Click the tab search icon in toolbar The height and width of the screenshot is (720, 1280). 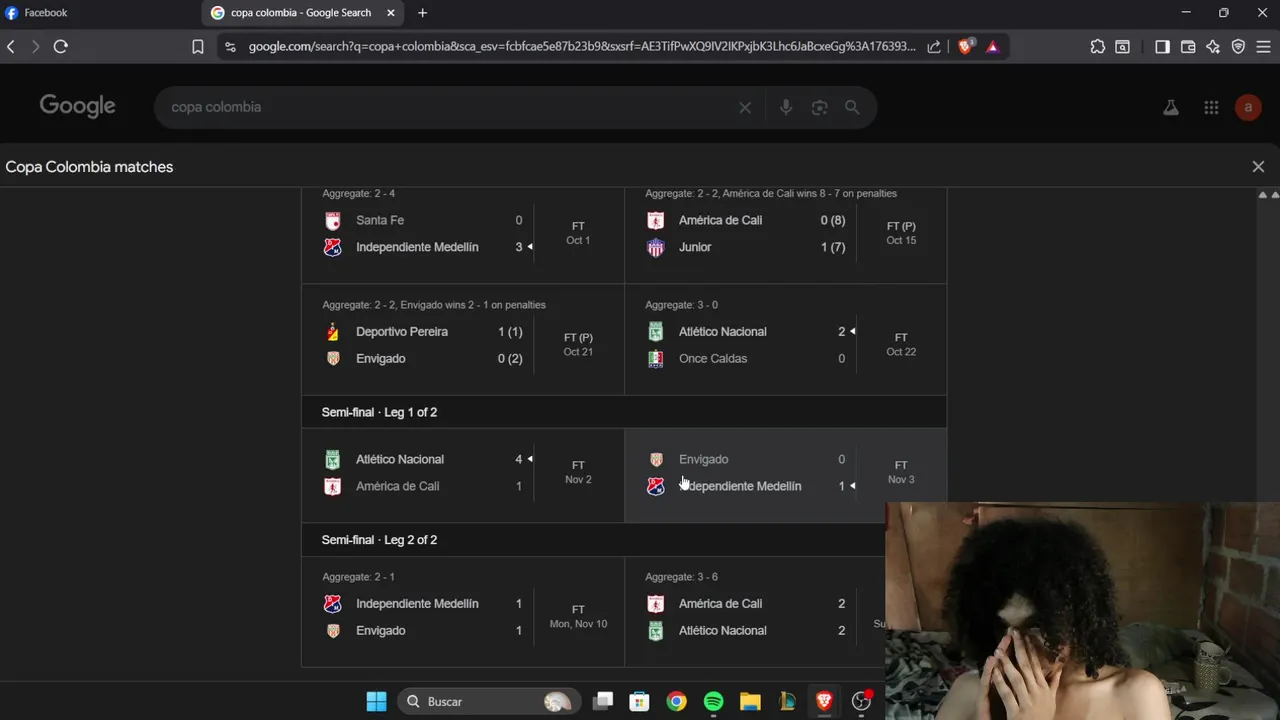point(1123,46)
